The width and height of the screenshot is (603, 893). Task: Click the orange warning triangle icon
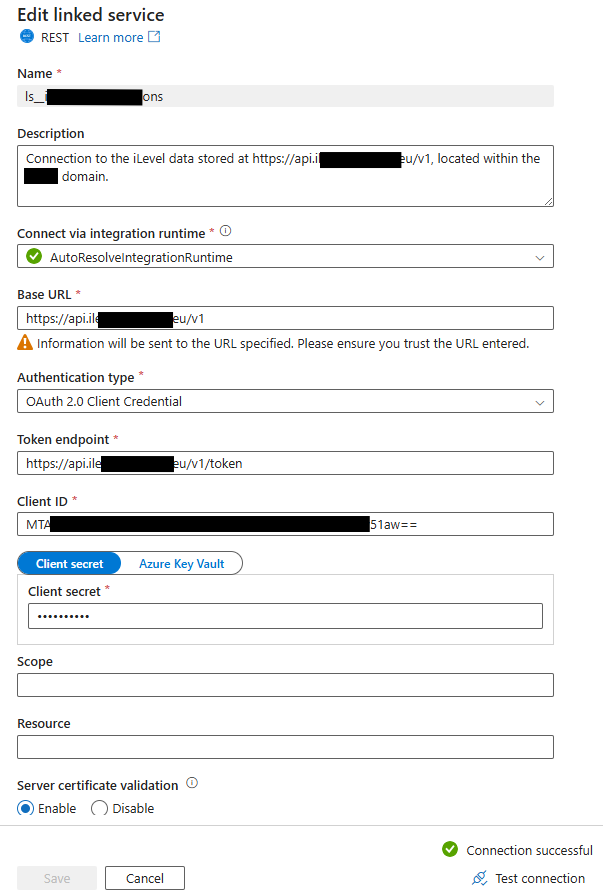point(25,343)
